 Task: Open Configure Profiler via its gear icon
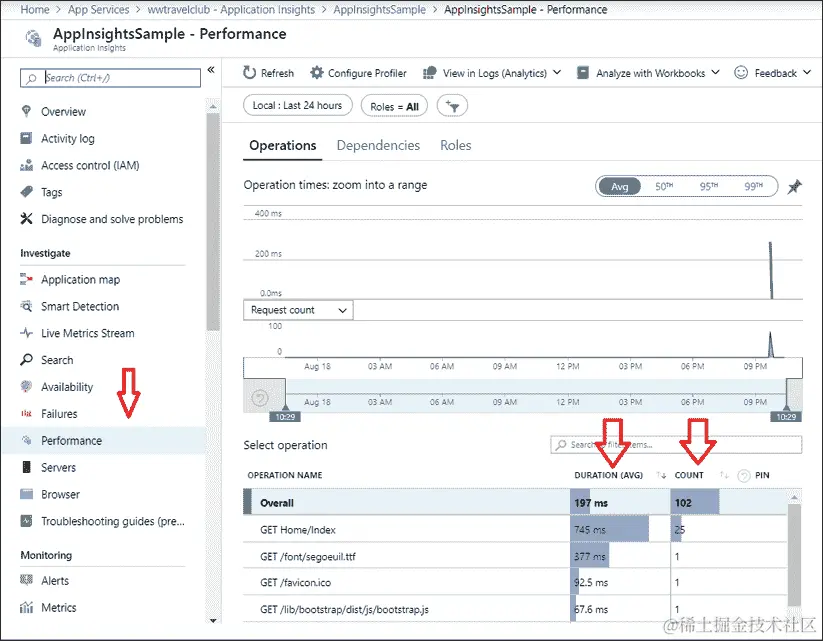tap(316, 72)
